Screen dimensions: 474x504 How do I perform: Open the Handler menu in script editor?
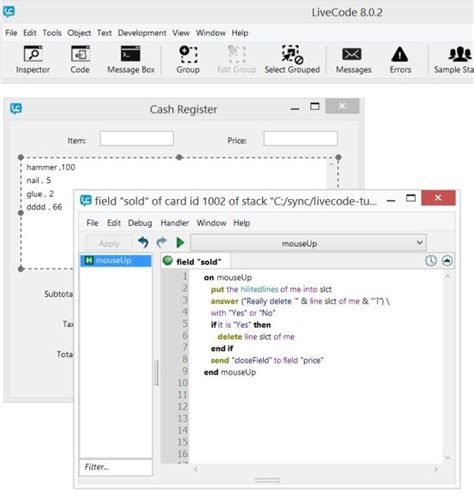pyautogui.click(x=174, y=223)
